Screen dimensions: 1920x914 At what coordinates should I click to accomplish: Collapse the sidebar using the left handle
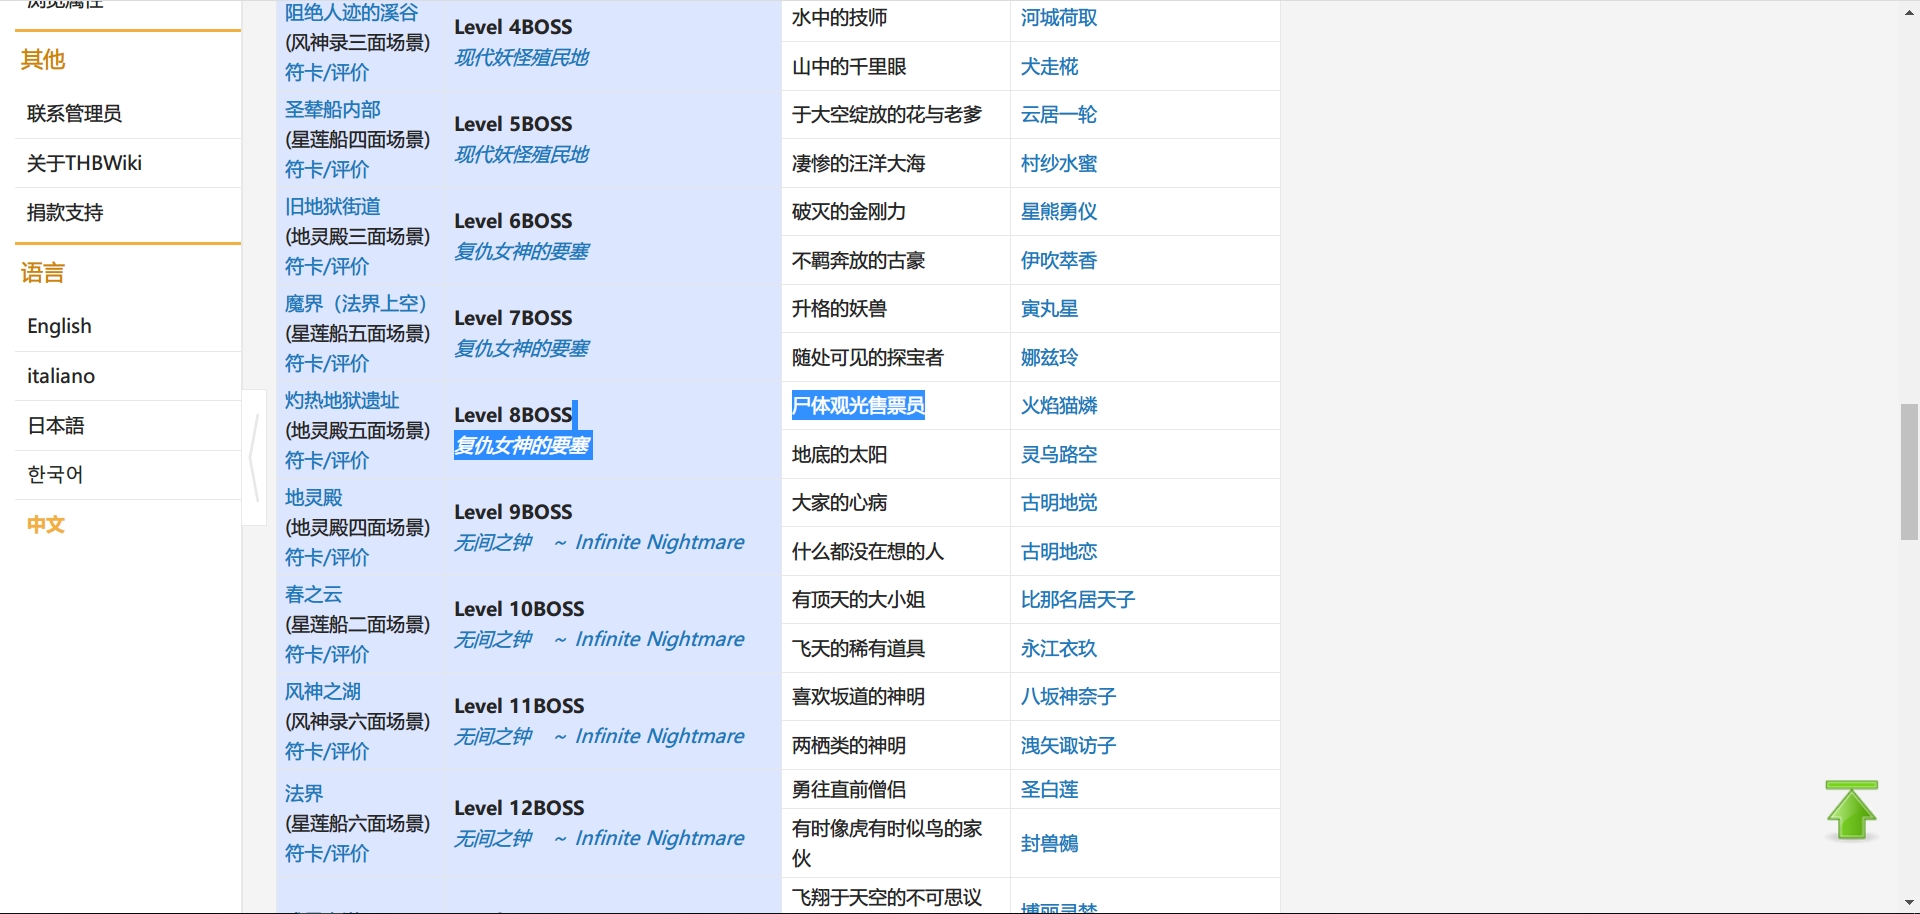(254, 457)
